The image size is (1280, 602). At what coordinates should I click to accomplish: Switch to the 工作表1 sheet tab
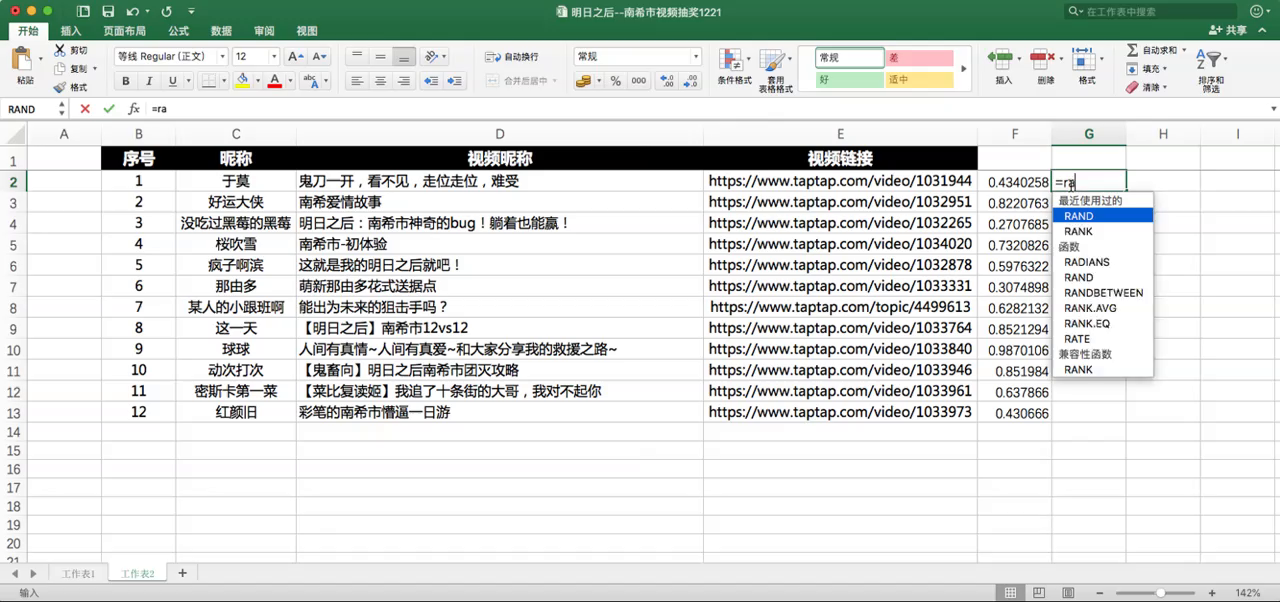coord(79,574)
